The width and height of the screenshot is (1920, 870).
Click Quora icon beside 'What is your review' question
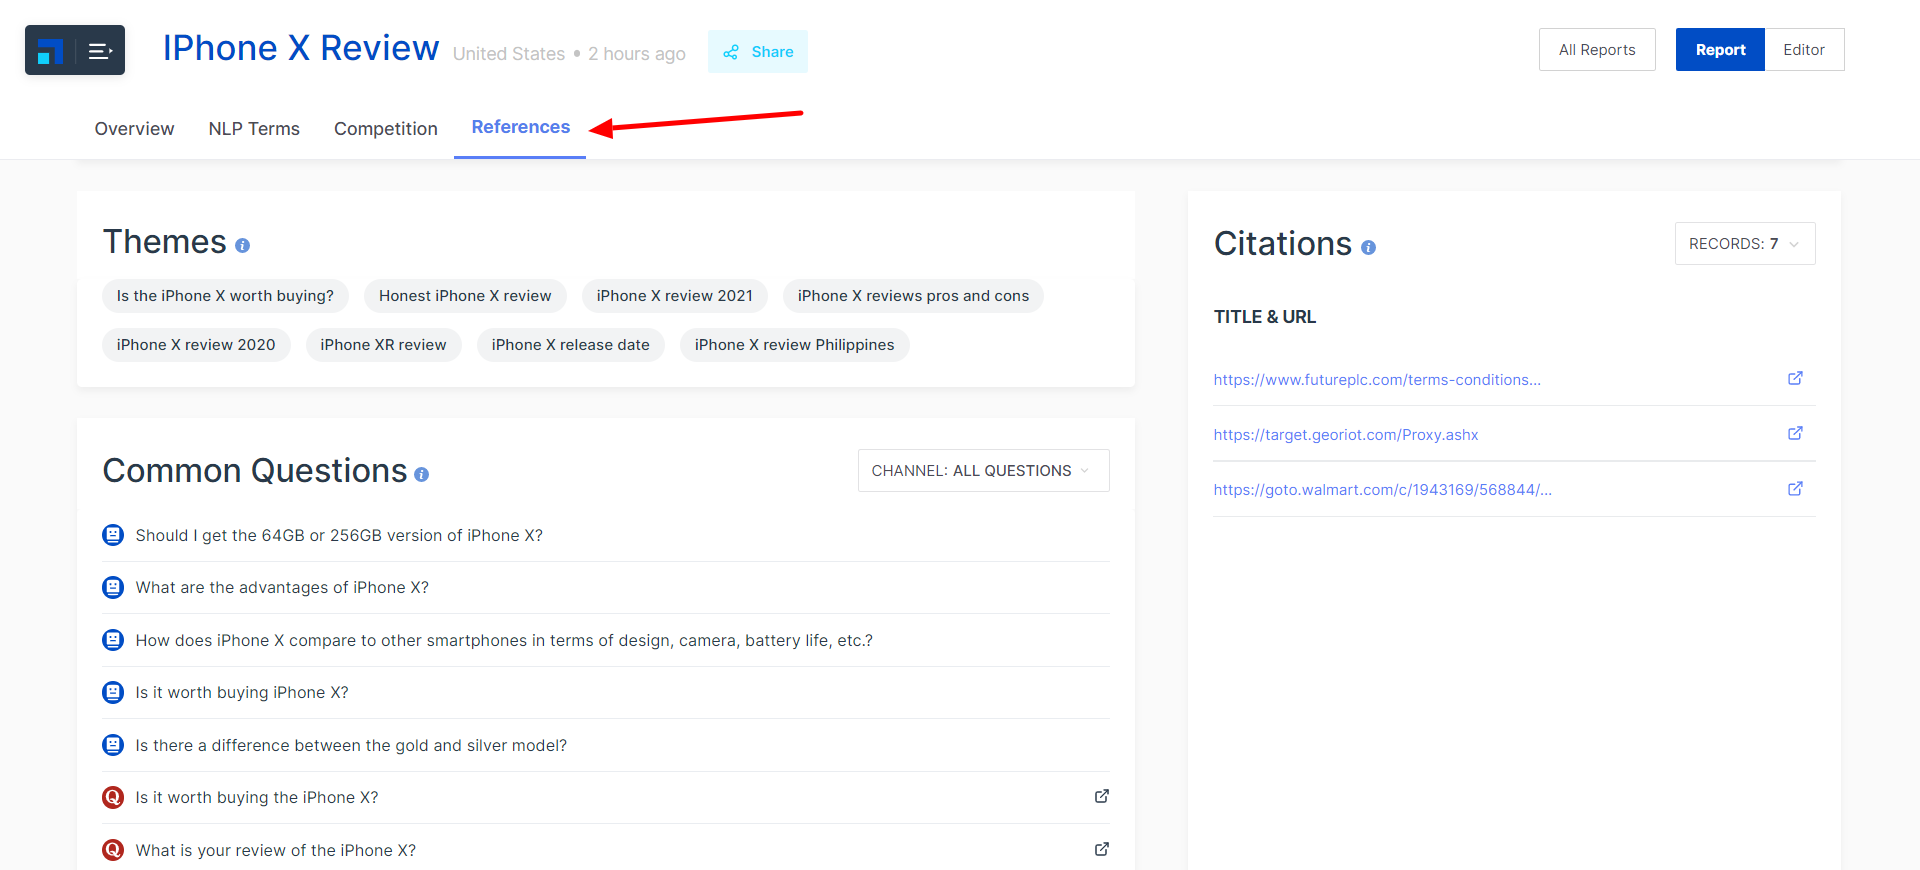(x=113, y=850)
